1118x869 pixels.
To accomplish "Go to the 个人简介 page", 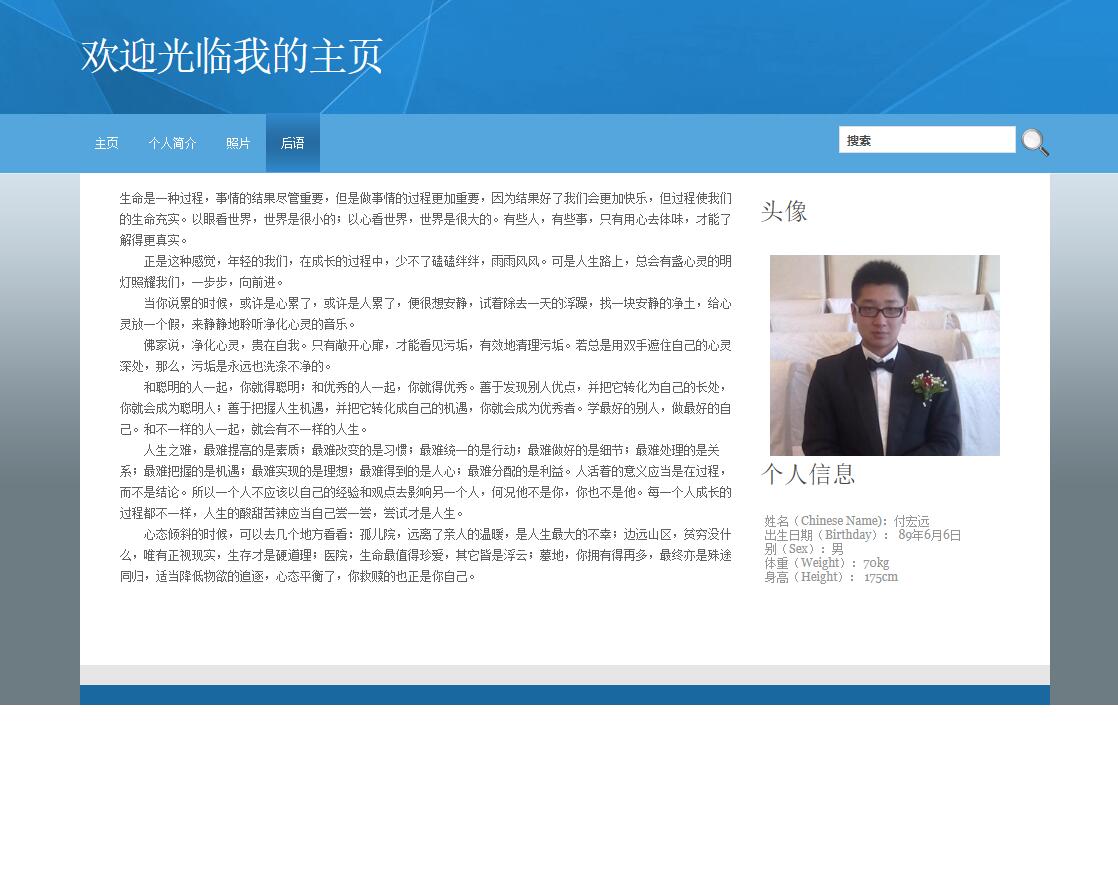I will (x=172, y=143).
